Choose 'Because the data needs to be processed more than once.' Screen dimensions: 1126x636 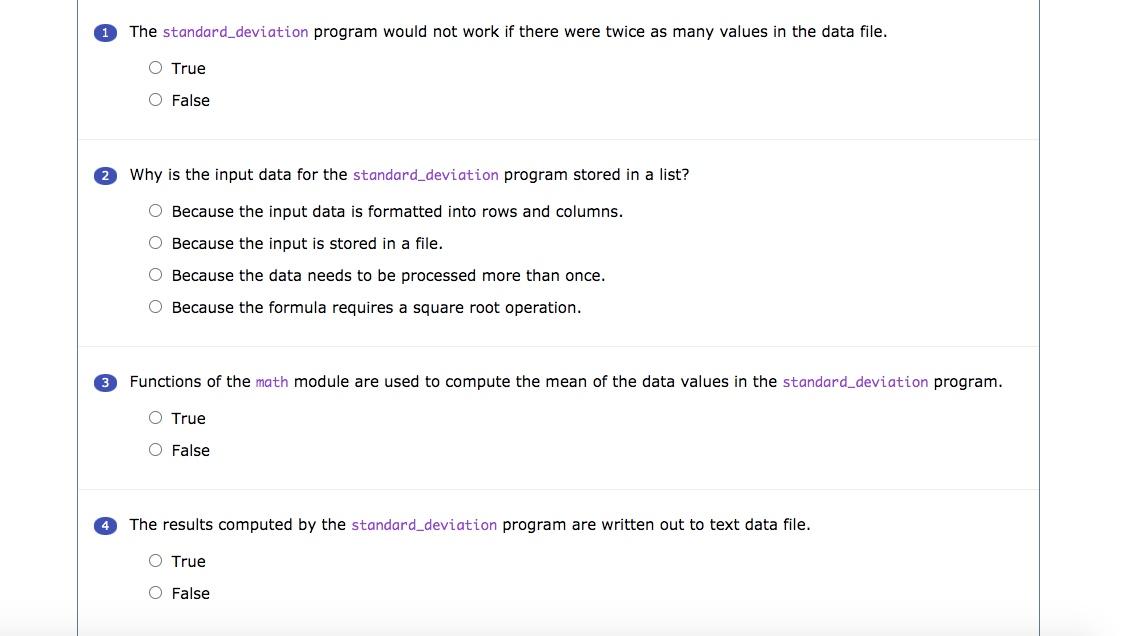point(155,274)
